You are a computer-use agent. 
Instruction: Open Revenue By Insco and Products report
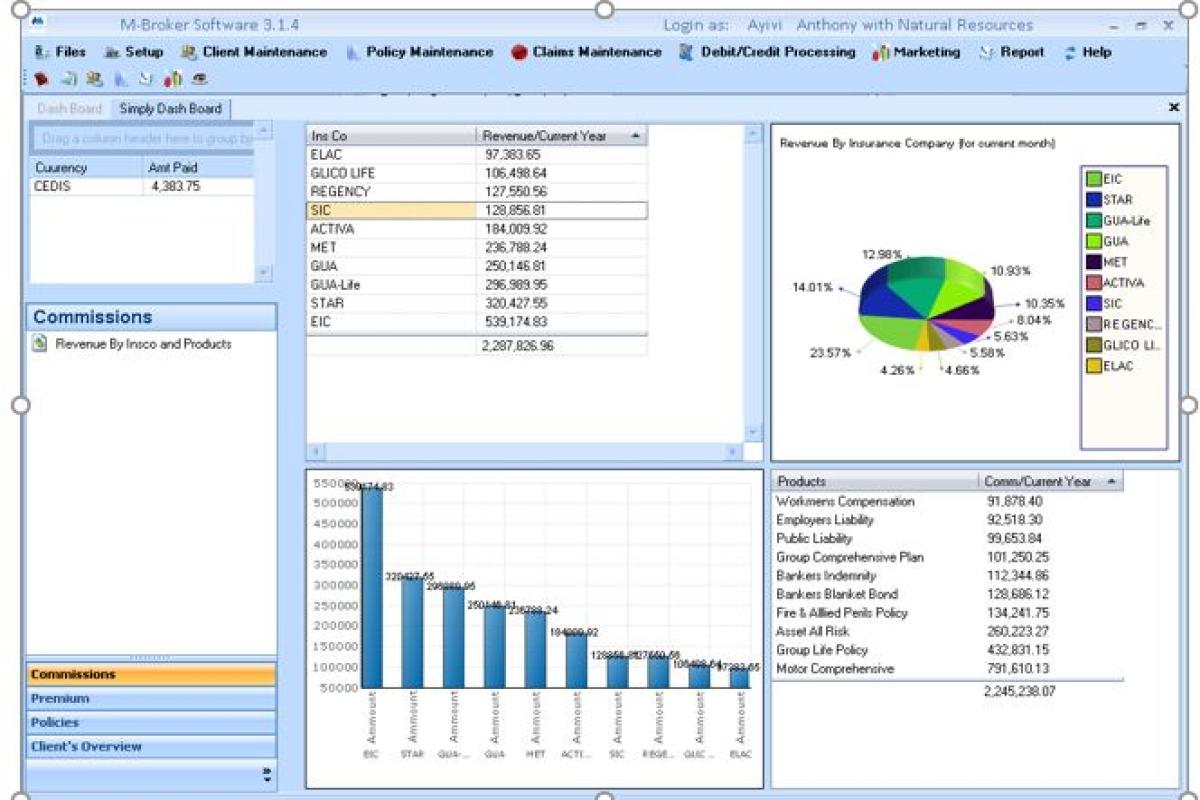pos(143,343)
